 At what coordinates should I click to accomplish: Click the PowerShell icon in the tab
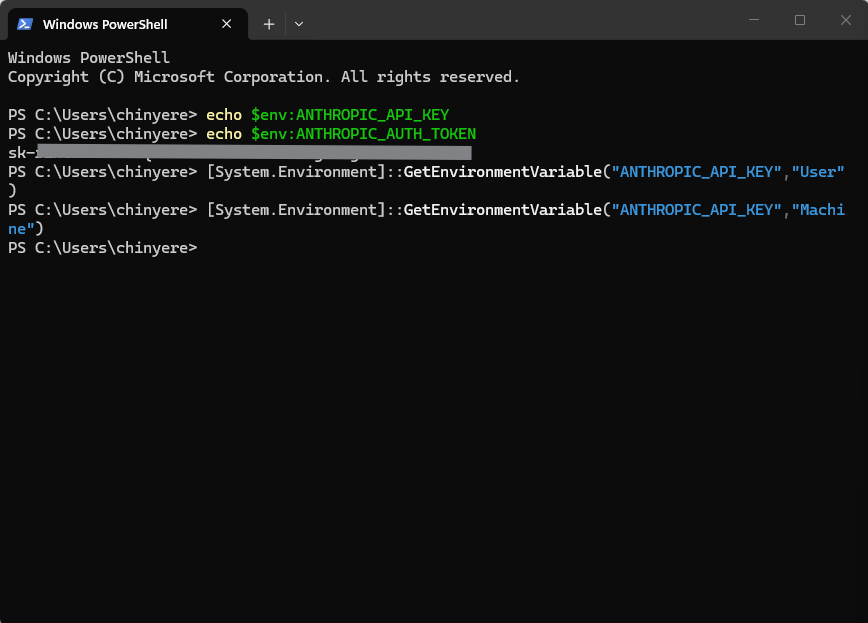pyautogui.click(x=25, y=24)
